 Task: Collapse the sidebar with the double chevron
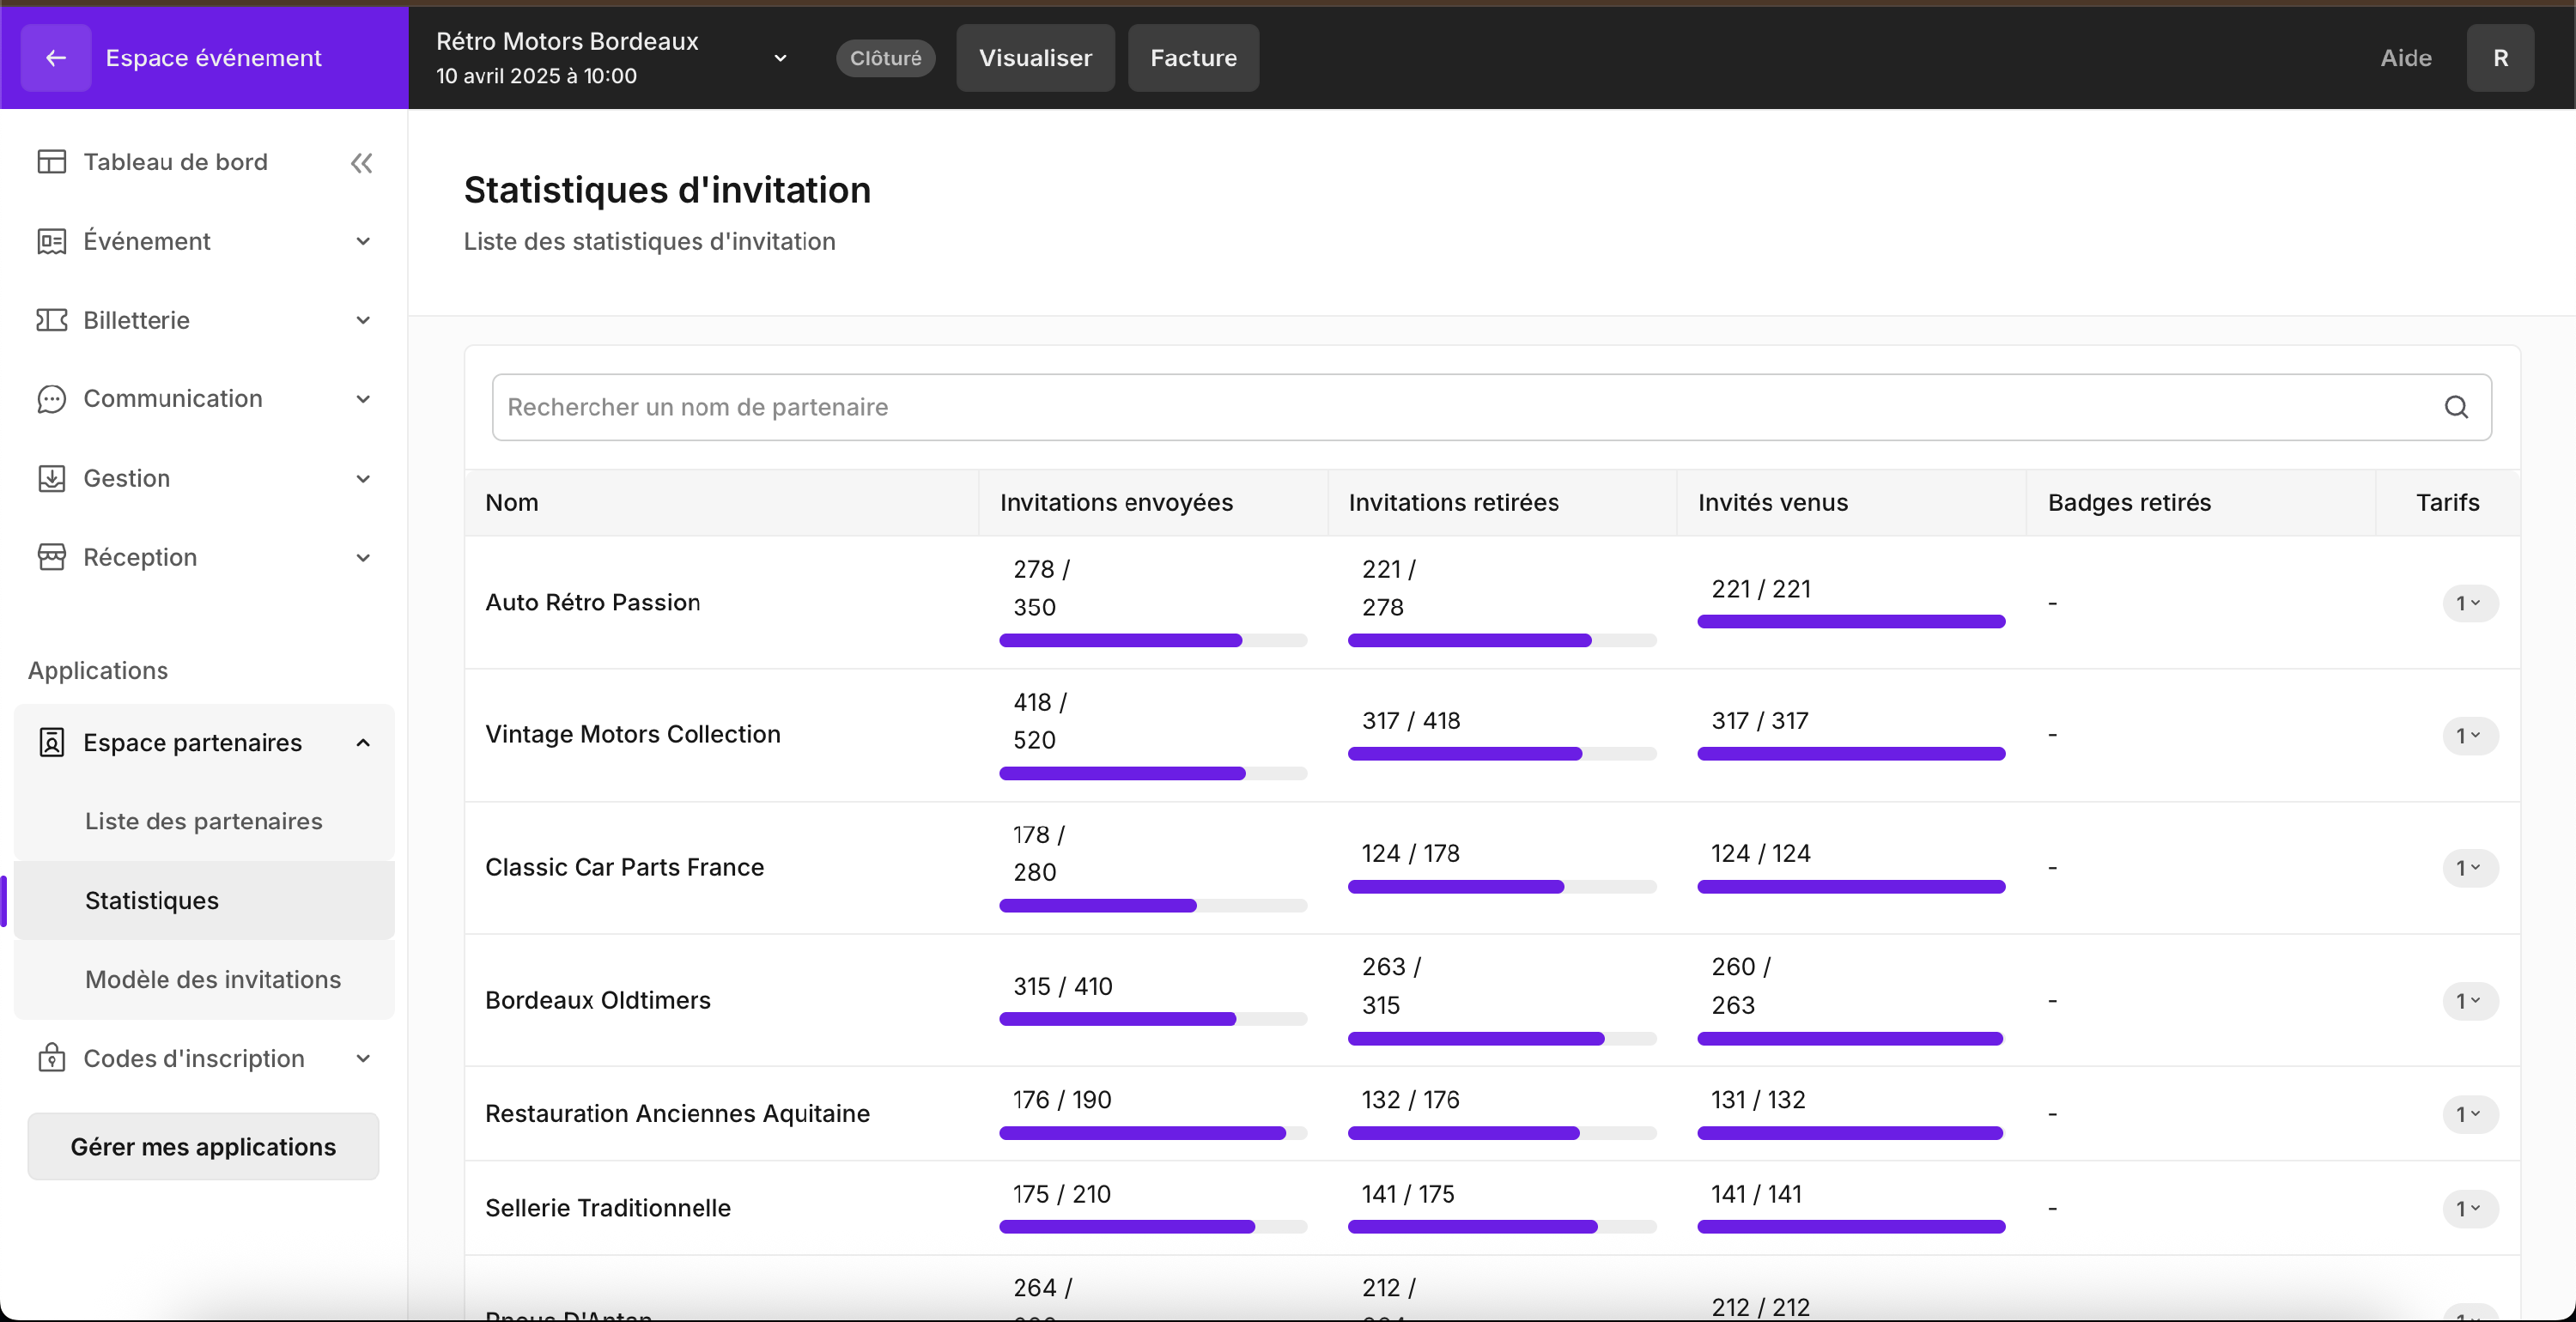tap(361, 163)
